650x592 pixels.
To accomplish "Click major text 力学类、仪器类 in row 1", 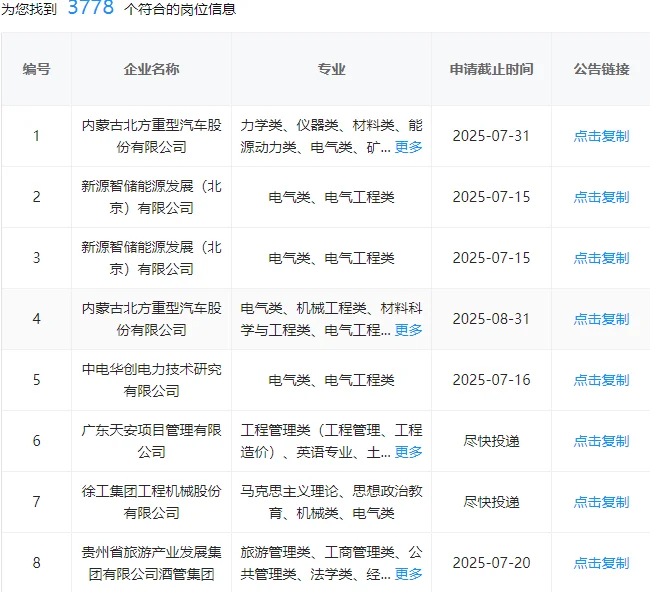I will (x=289, y=125).
